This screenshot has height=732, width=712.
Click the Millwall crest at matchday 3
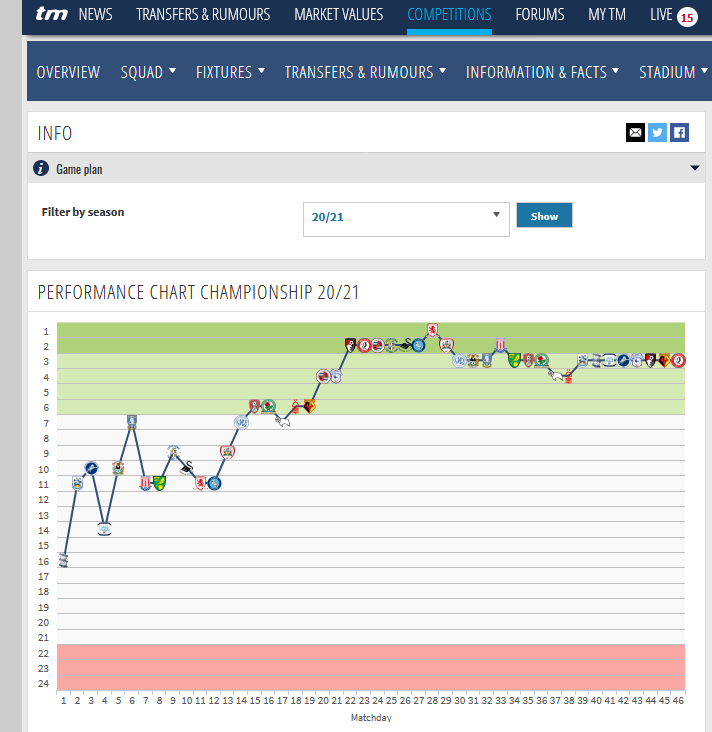[x=92, y=468]
